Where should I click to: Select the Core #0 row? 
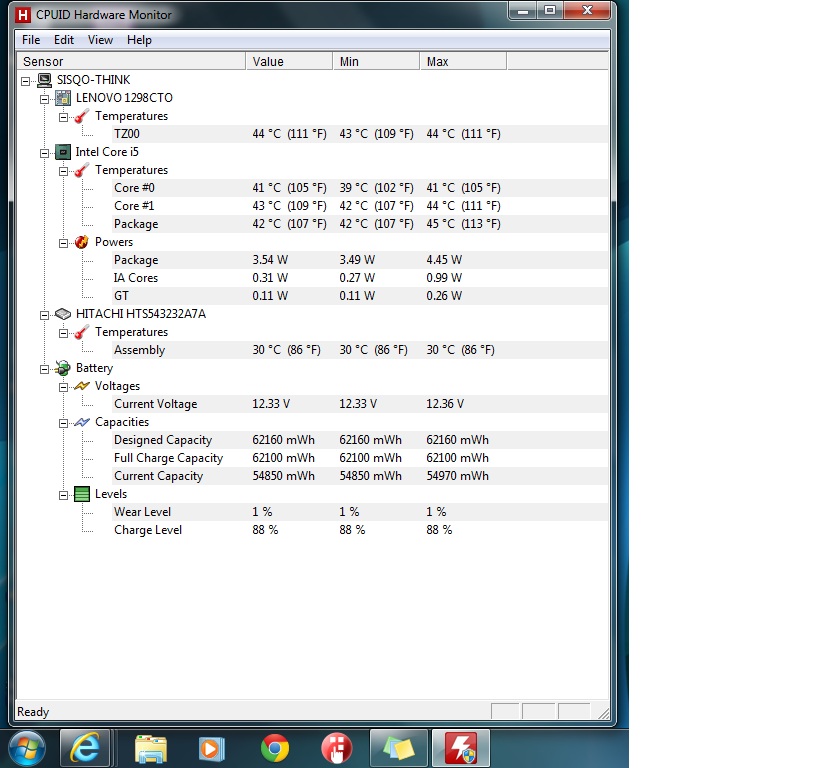360,188
